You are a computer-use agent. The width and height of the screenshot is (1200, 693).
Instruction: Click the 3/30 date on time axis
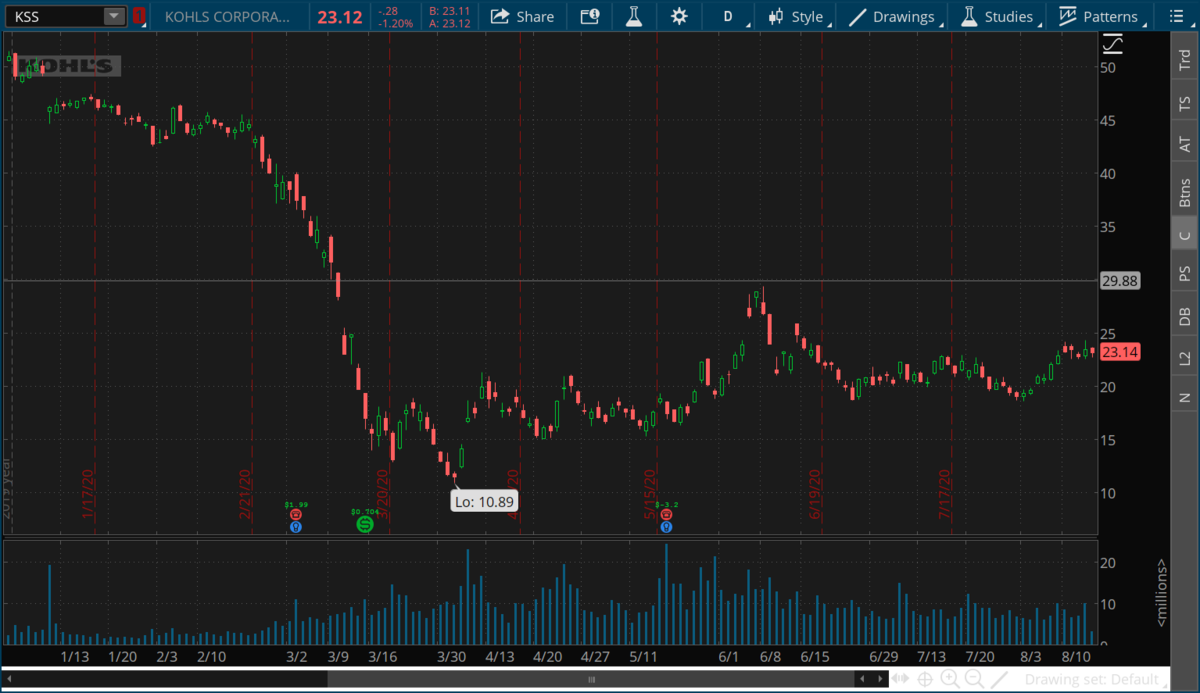pos(452,657)
